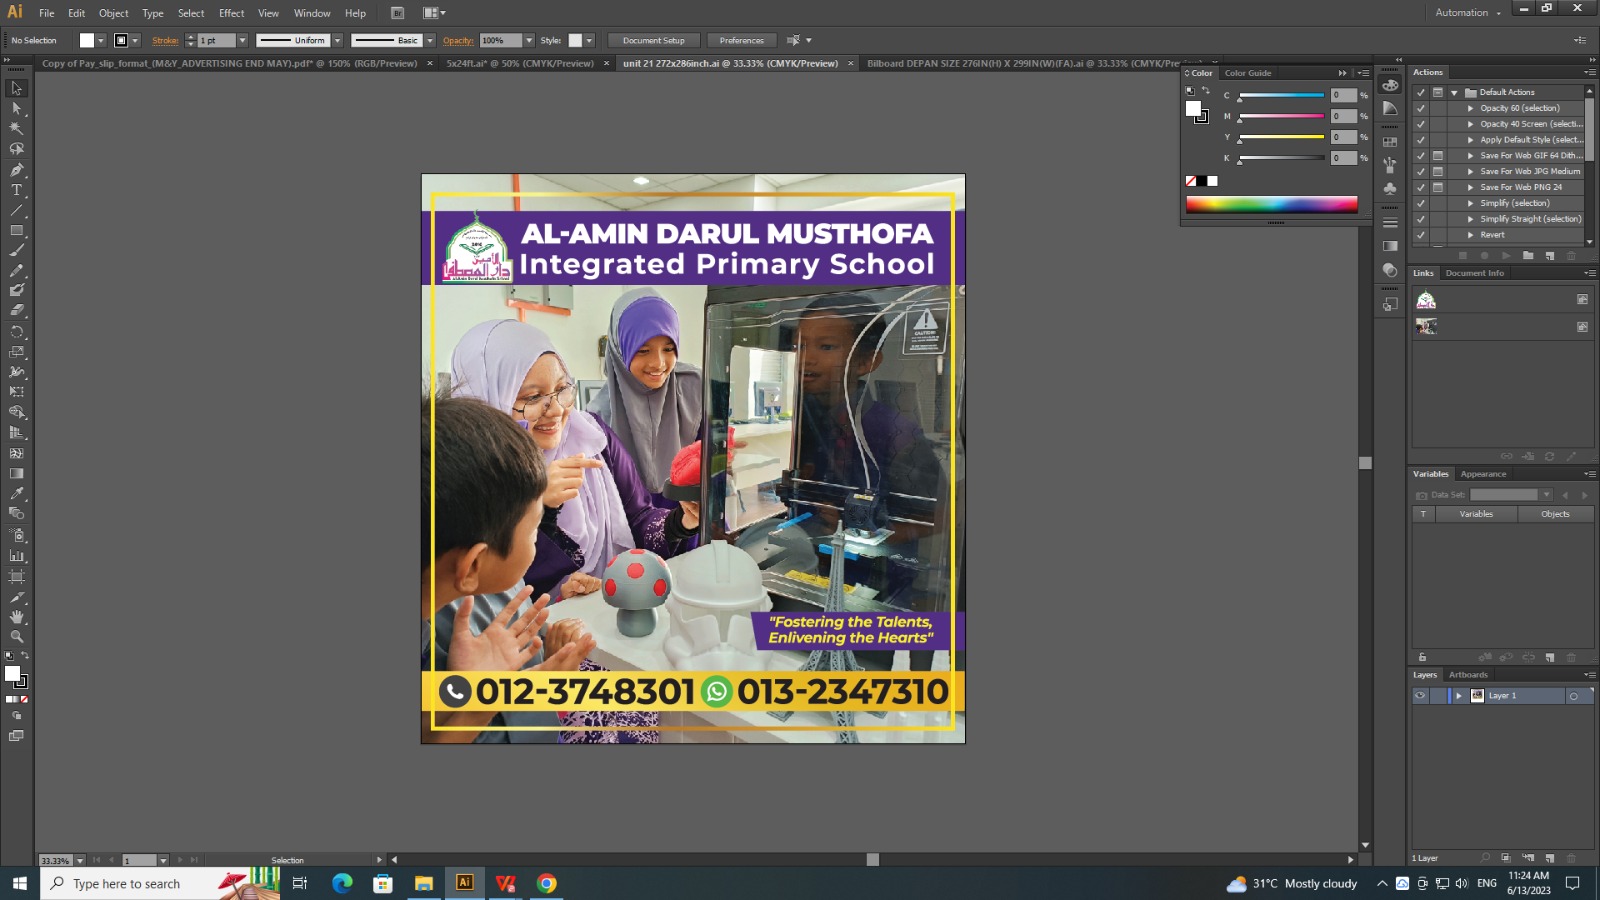Toggle checkmark for Opacity 60 (selection) action
1600x900 pixels.
point(1421,108)
